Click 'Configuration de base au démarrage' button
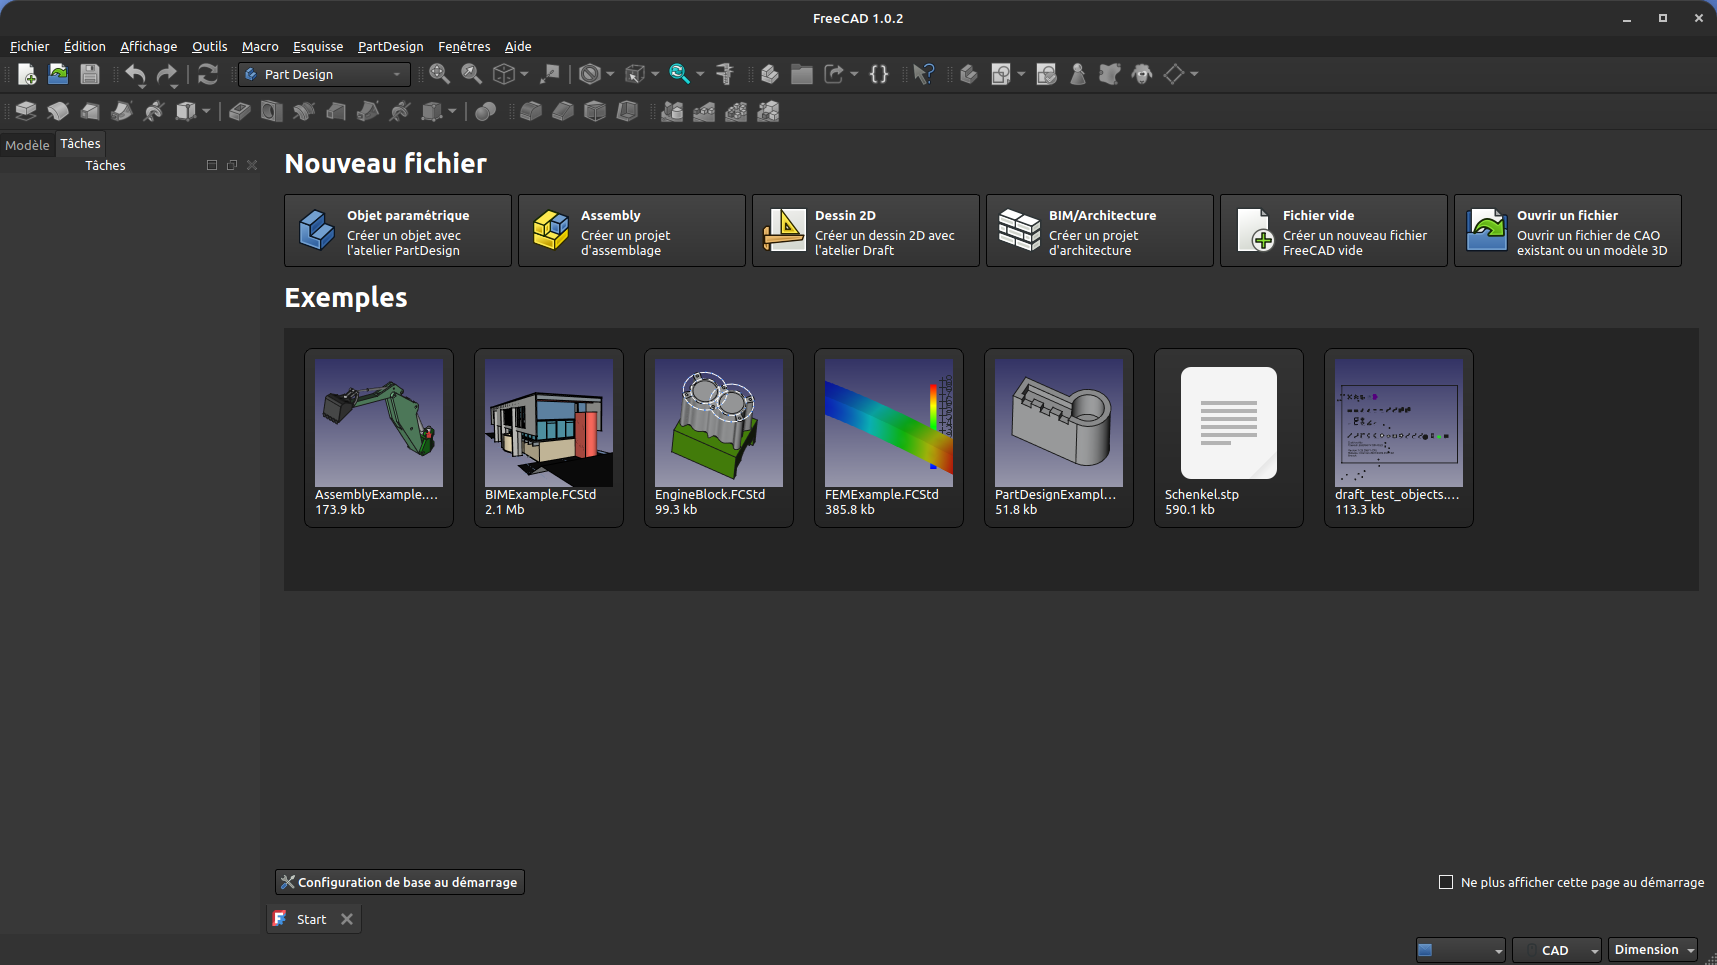Image resolution: width=1717 pixels, height=965 pixels. [400, 882]
